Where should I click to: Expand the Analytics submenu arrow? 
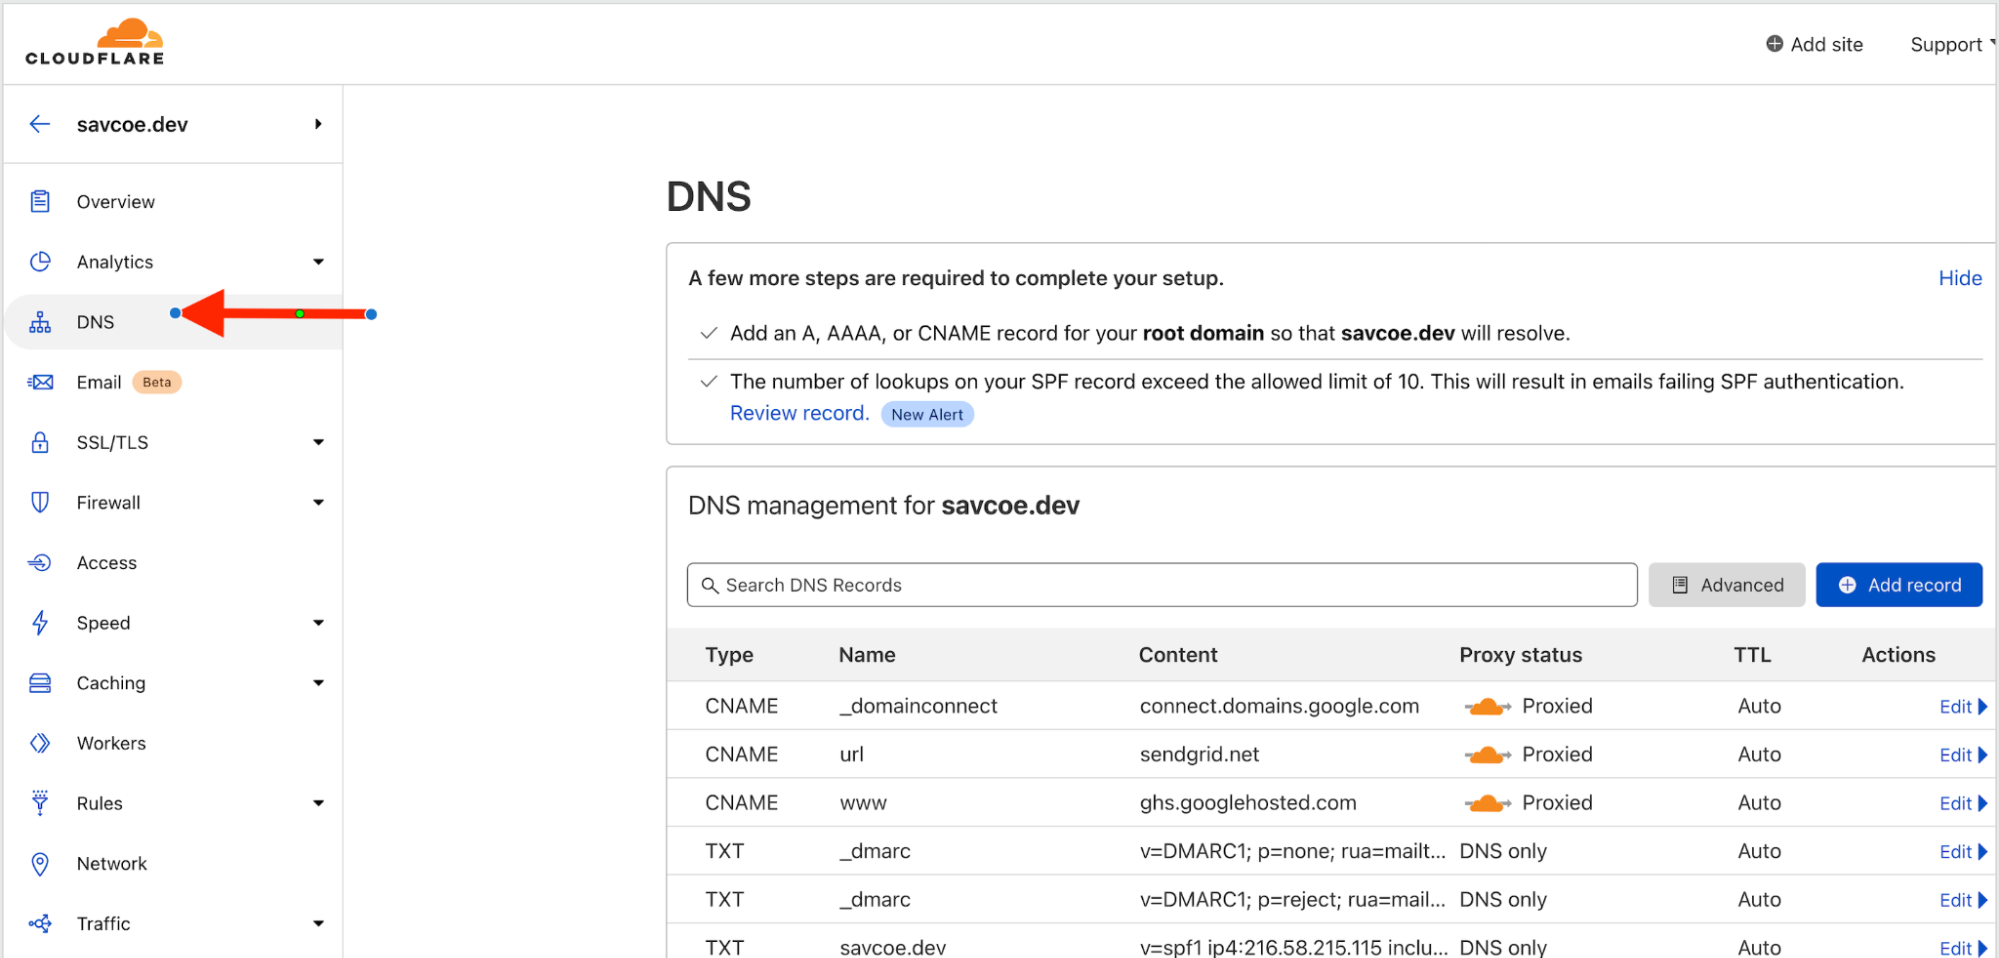click(318, 262)
